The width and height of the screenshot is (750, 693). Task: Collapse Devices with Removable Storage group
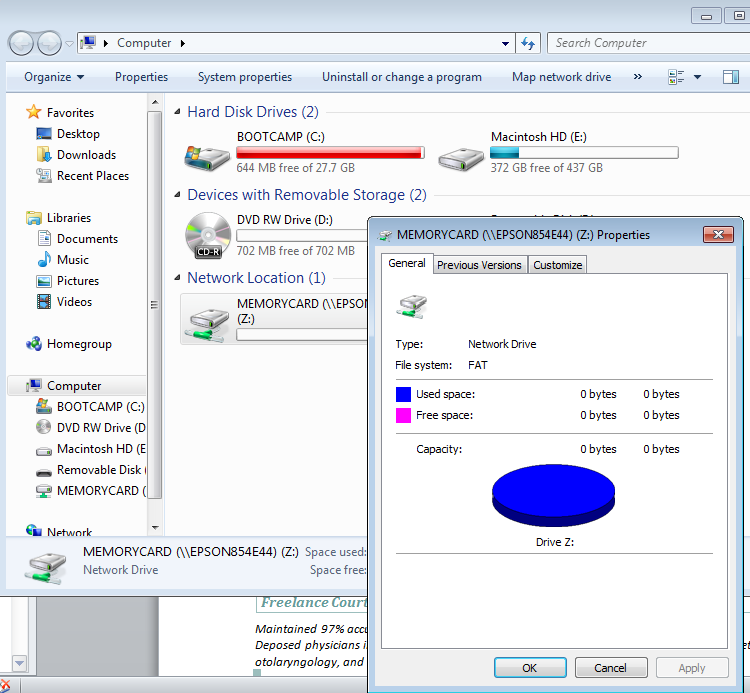point(177,195)
